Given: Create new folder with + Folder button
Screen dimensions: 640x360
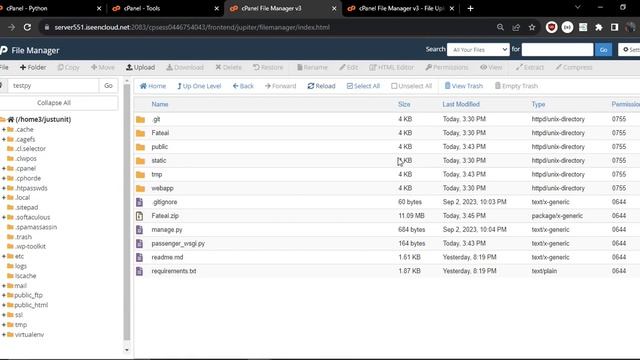Looking at the screenshot, I should pos(33,67).
